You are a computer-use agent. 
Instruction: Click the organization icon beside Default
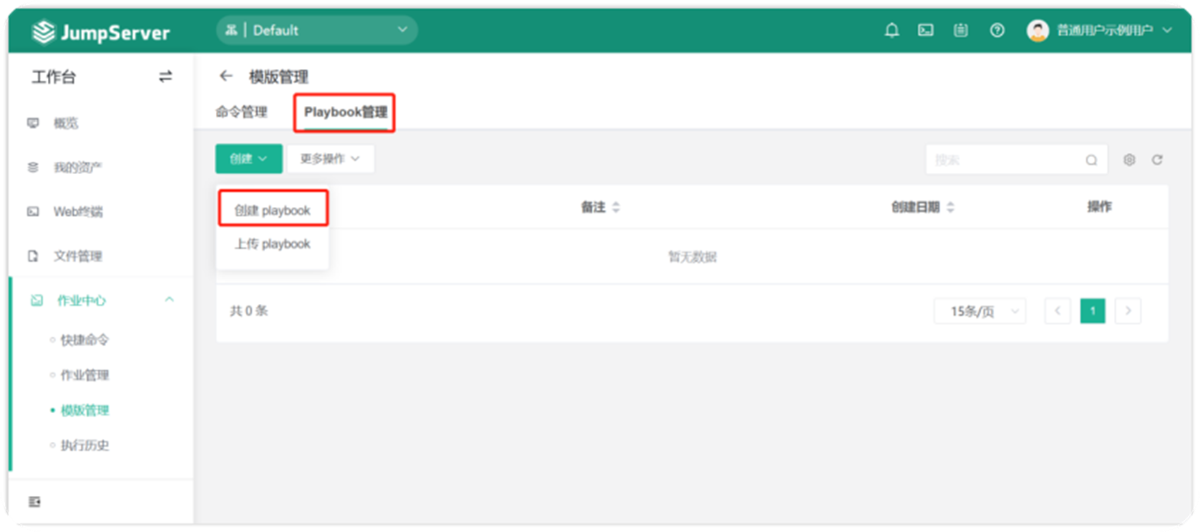[x=231, y=31]
